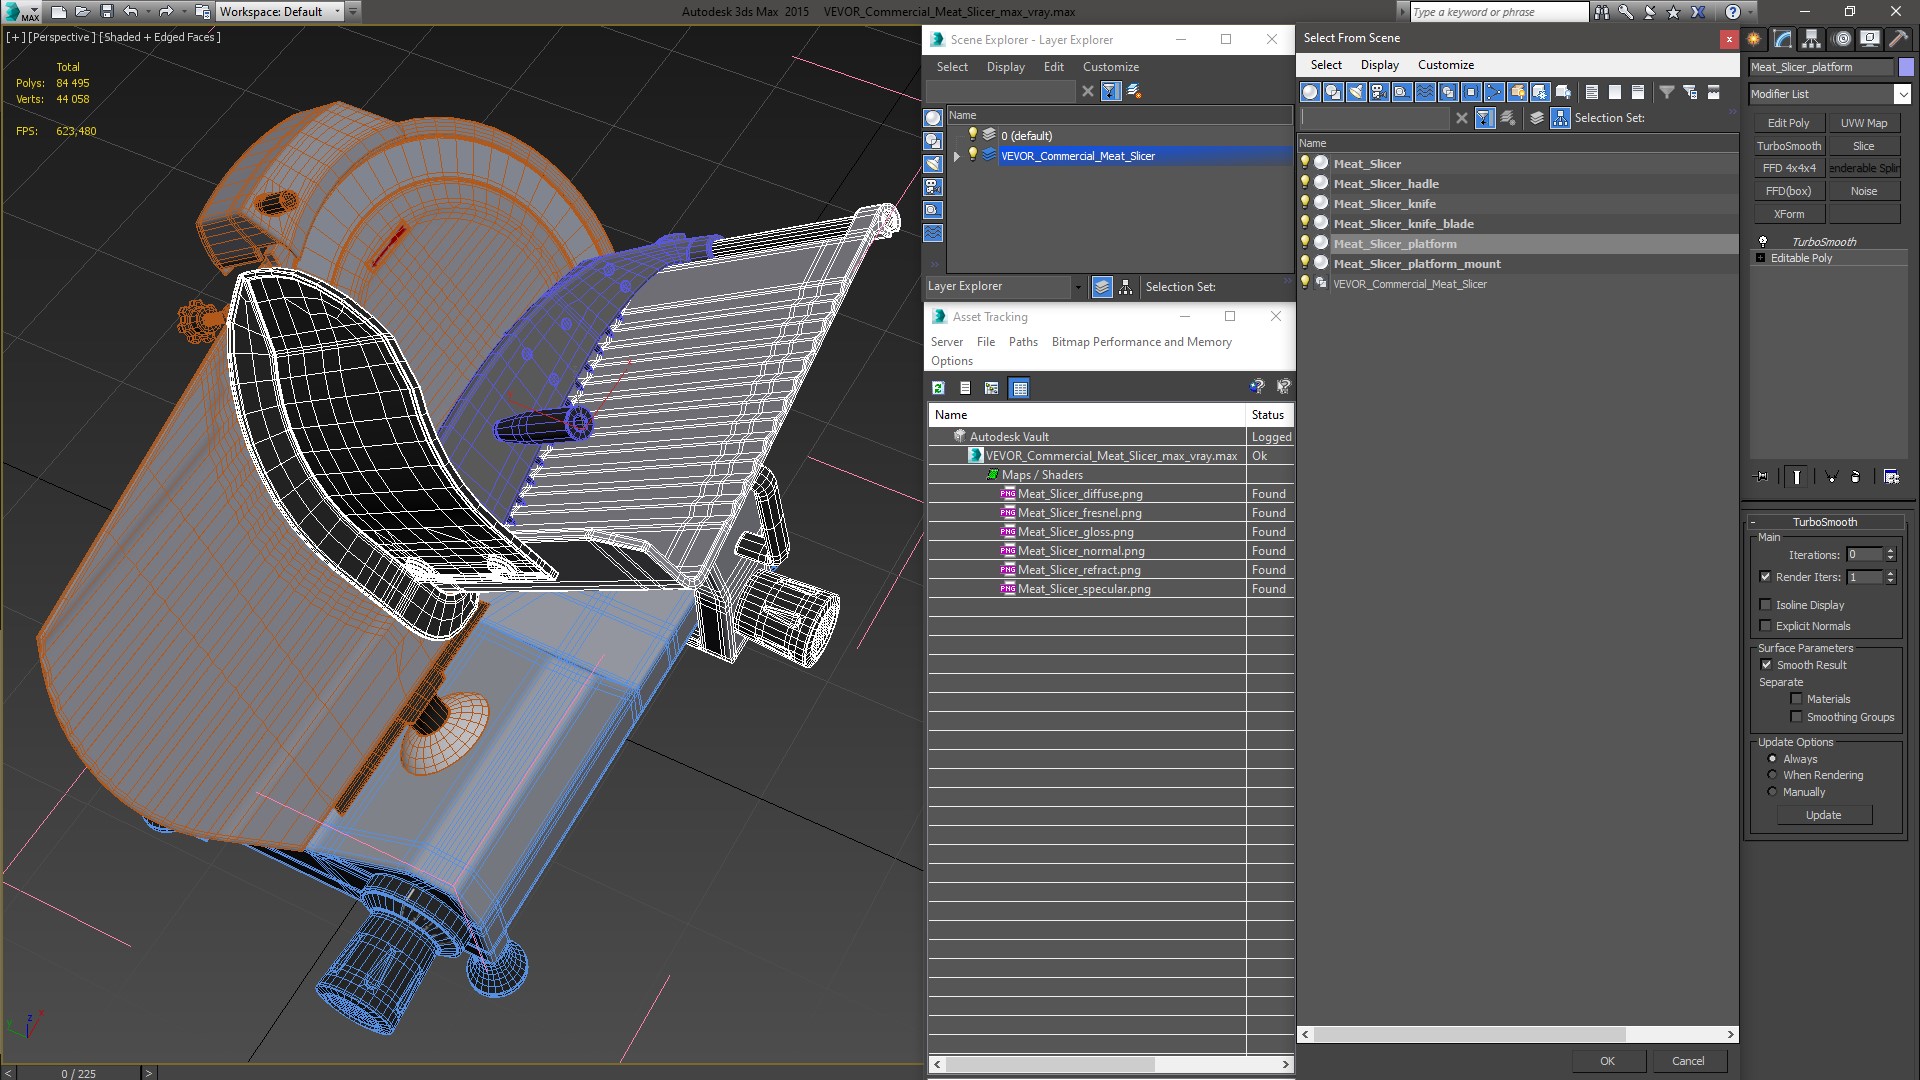Click the FFD 4x4x4 modifier button
The width and height of the screenshot is (1920, 1080).
tap(1788, 168)
